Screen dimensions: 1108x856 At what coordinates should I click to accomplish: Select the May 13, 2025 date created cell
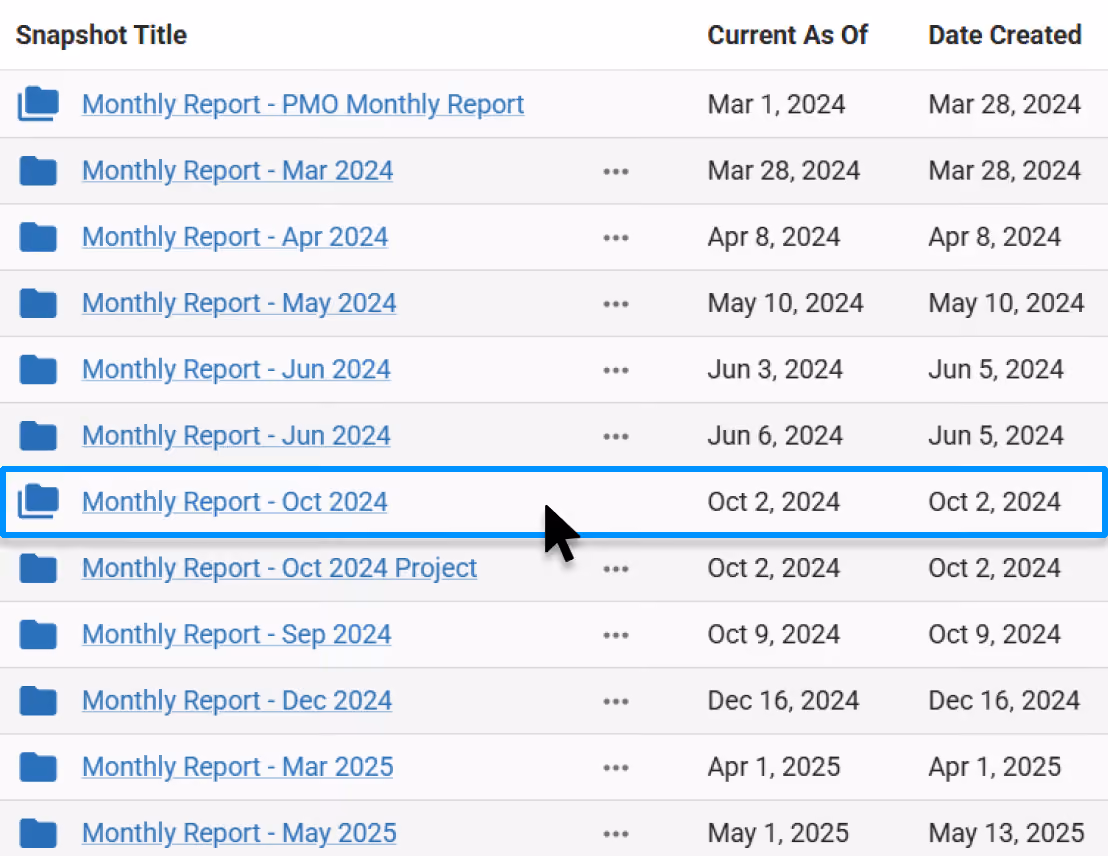[x=1006, y=833]
